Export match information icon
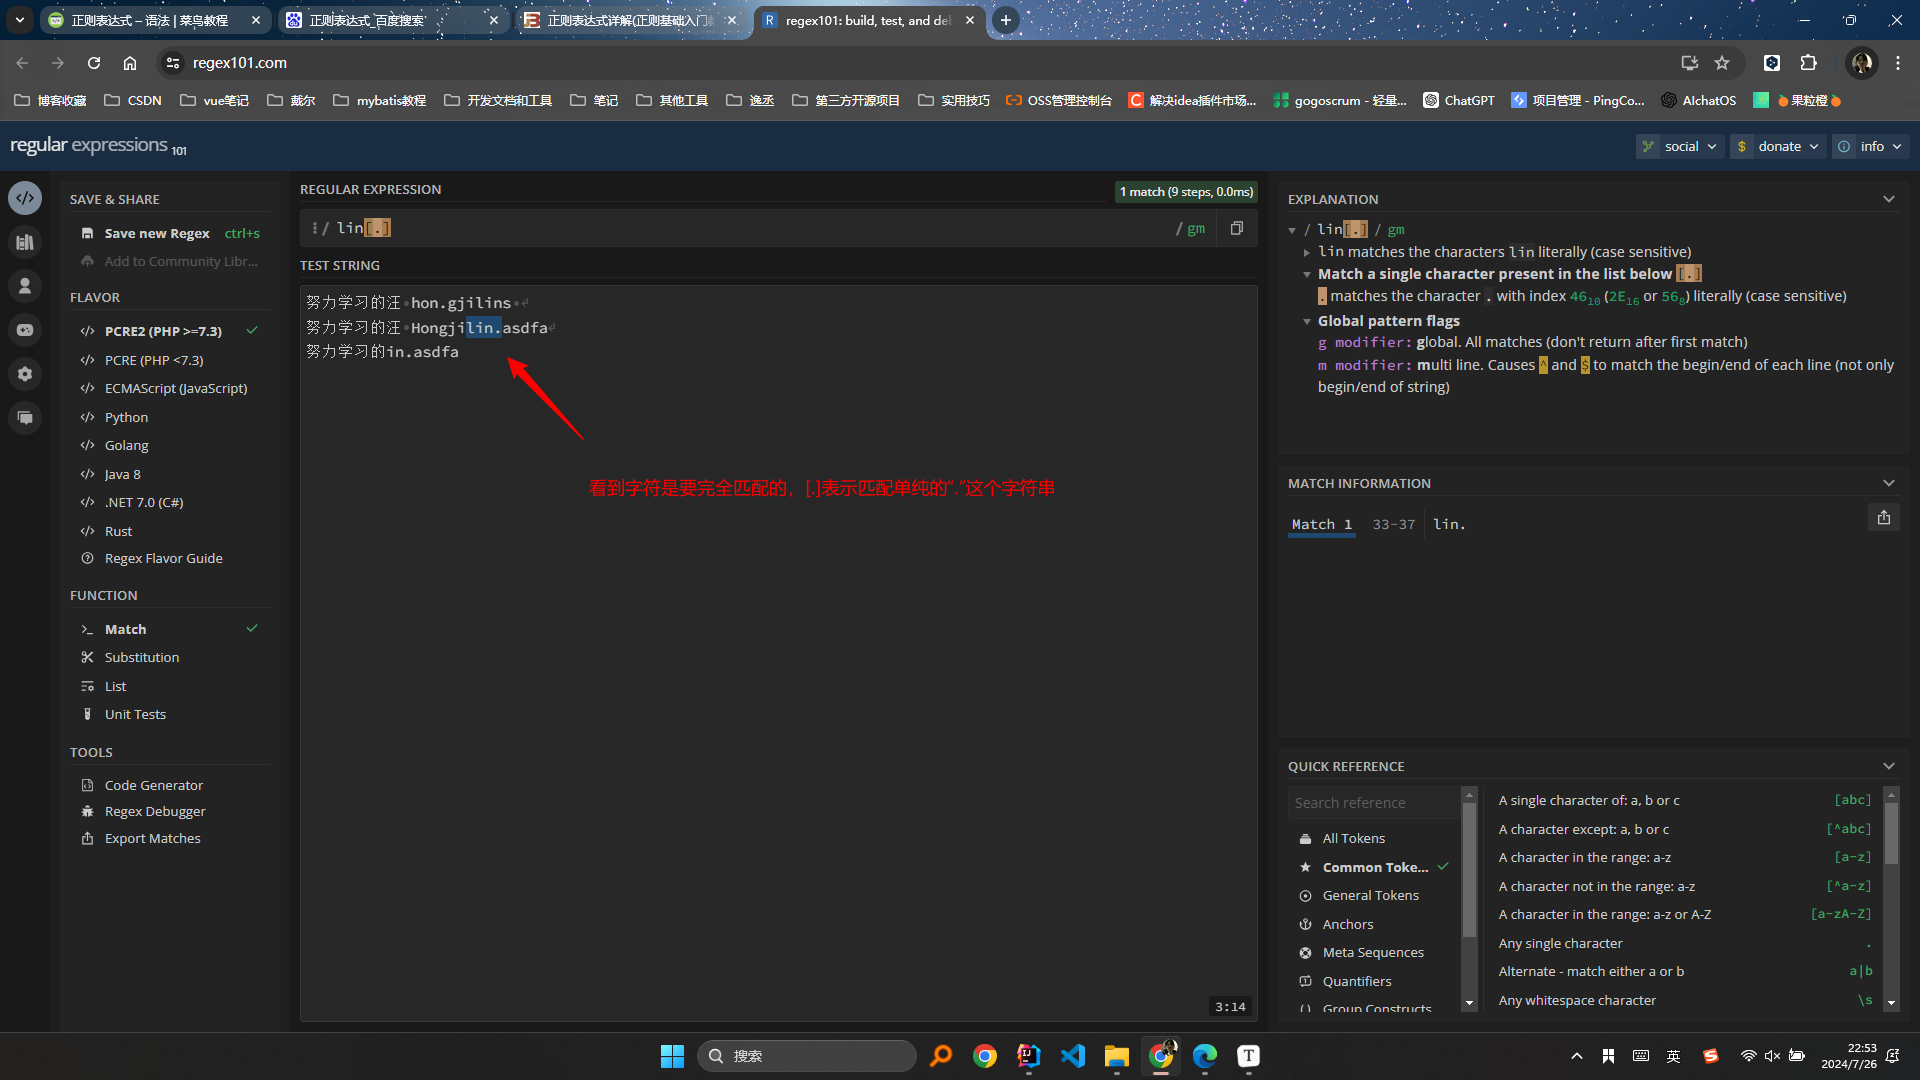1920x1080 pixels. [x=1884, y=517]
